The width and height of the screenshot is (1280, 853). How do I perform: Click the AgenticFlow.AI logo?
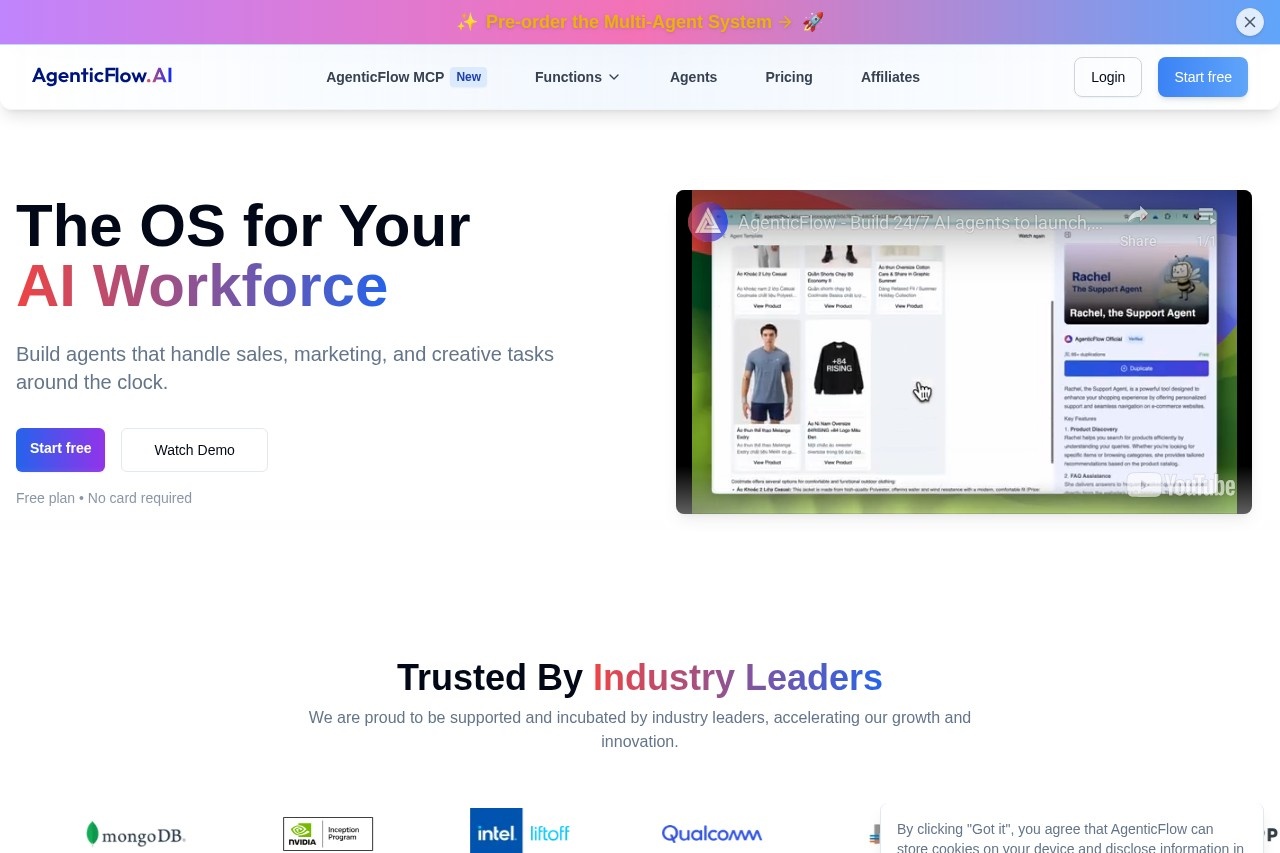[102, 76]
